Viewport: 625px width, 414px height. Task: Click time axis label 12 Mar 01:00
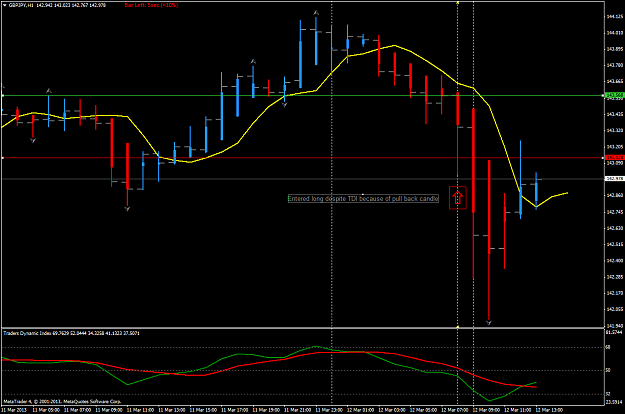360,410
